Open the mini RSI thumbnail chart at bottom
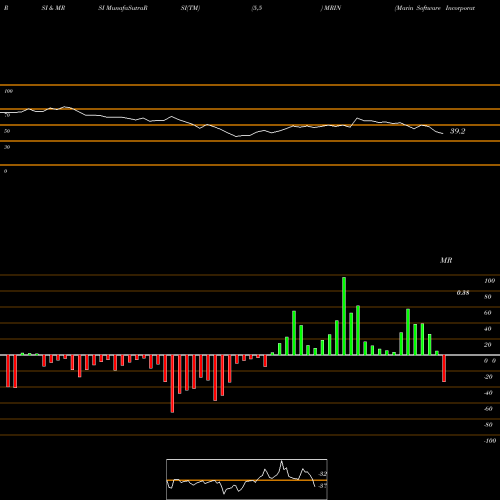The width and height of the screenshot is (500, 500). pyautogui.click(x=247, y=479)
